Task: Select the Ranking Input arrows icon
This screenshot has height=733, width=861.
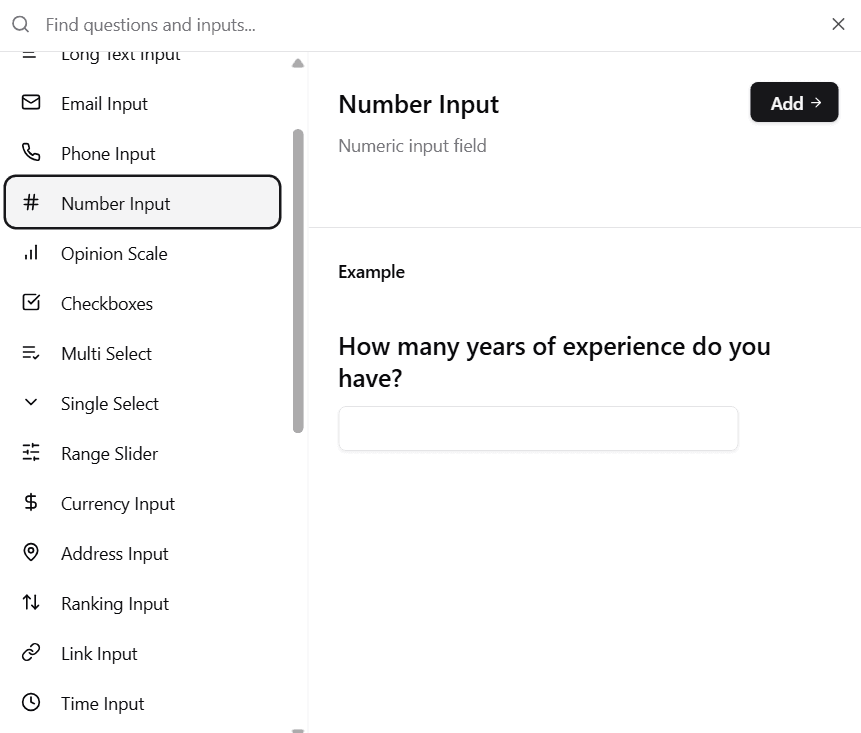Action: point(30,603)
